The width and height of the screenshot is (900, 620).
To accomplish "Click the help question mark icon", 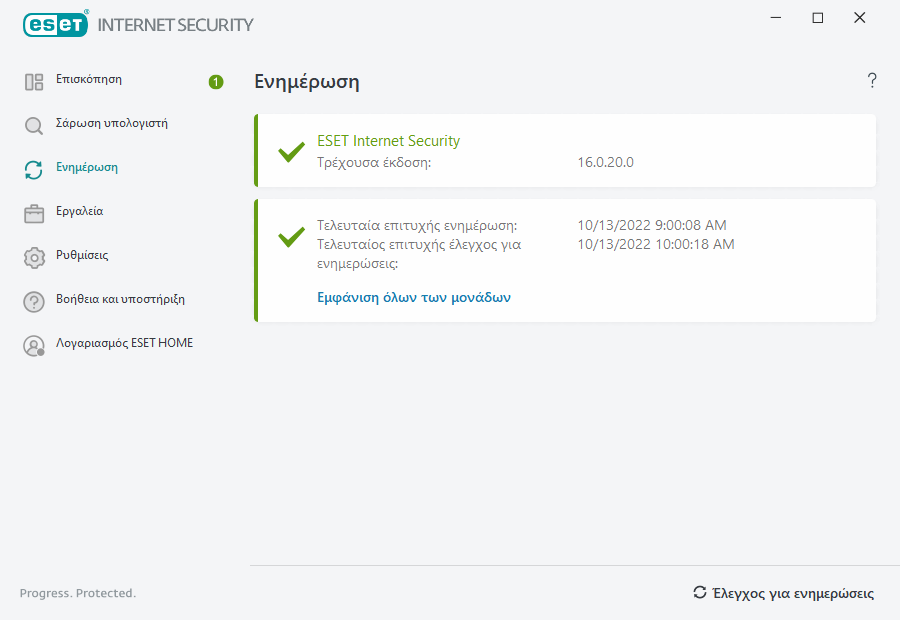I will pyautogui.click(x=872, y=81).
